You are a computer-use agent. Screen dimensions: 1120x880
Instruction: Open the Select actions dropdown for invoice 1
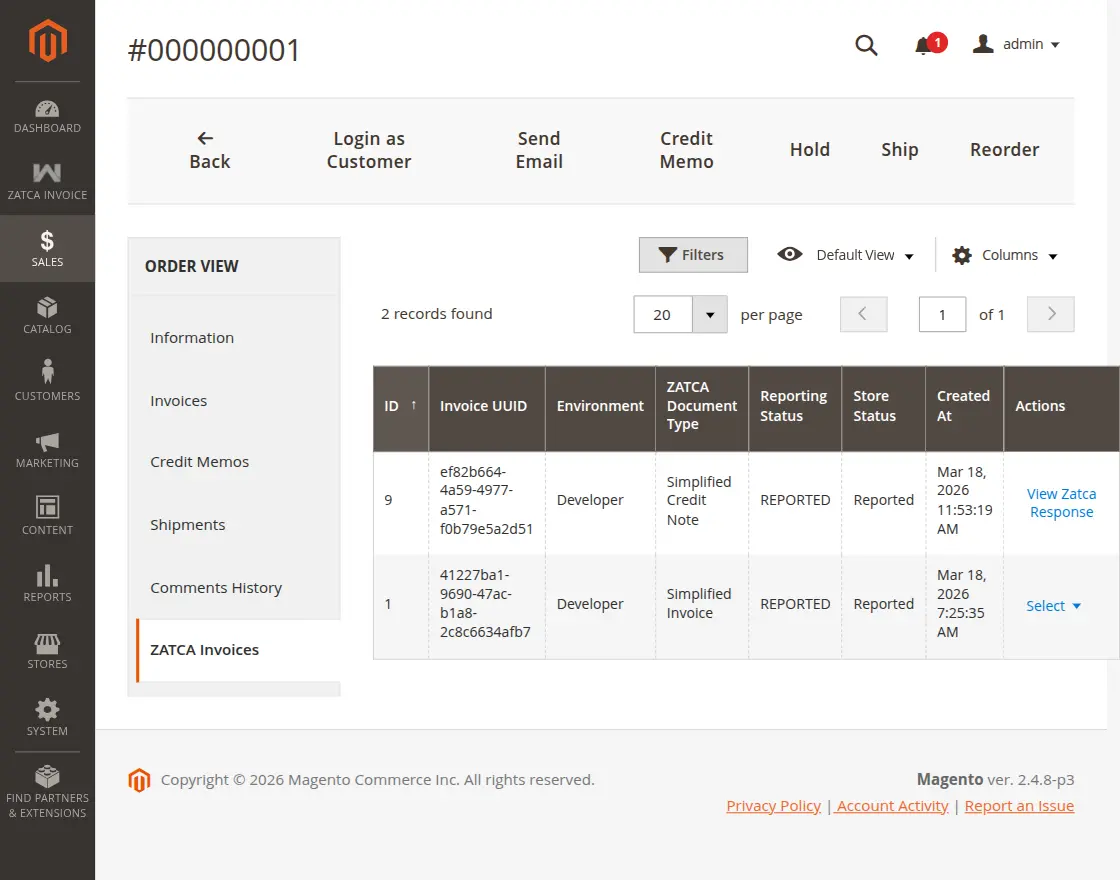point(1053,605)
